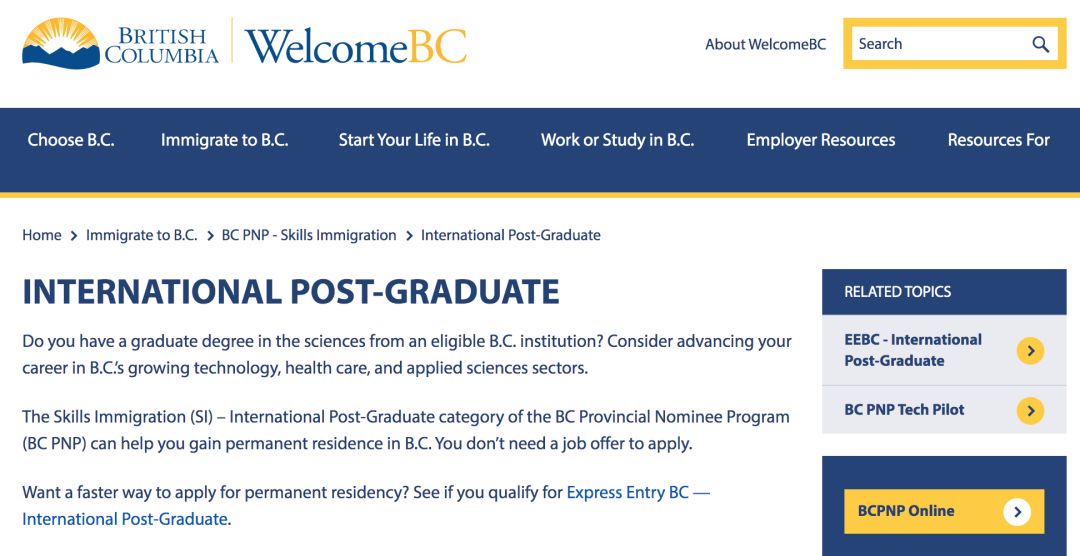Click the British Columbia sun logo
The image size is (1080, 556).
coord(62,42)
